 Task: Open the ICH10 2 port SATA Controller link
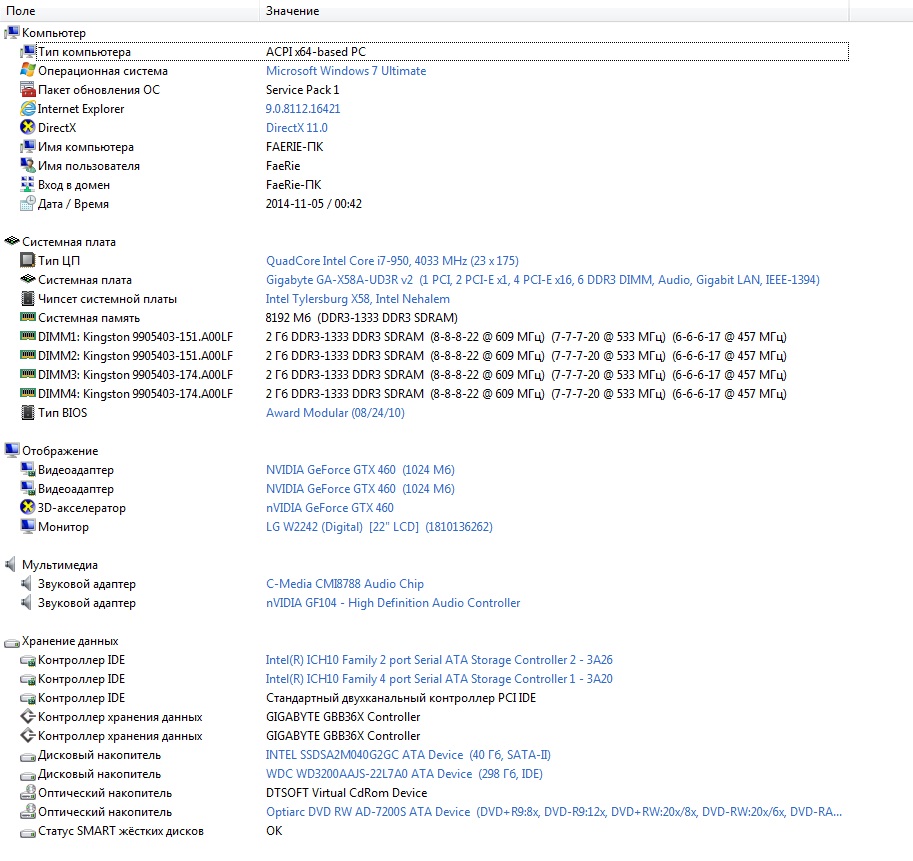click(439, 660)
